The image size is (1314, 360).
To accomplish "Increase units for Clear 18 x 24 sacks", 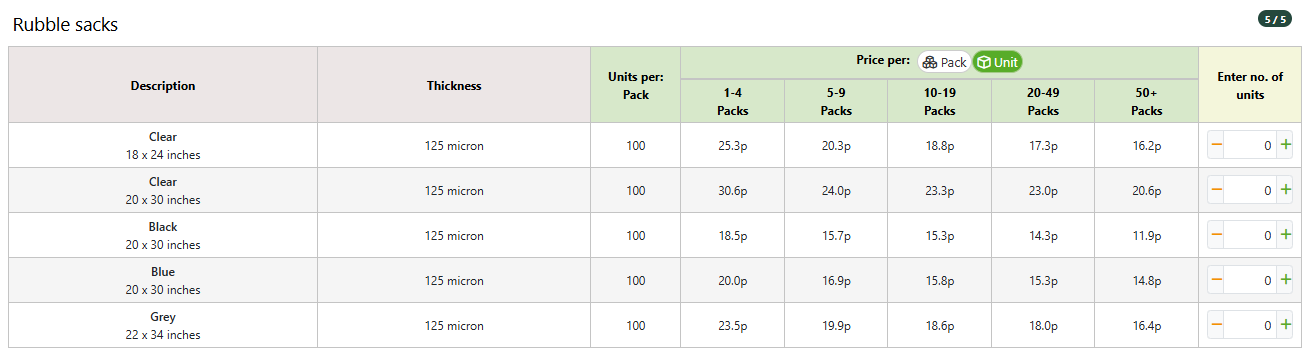I will tap(1285, 145).
